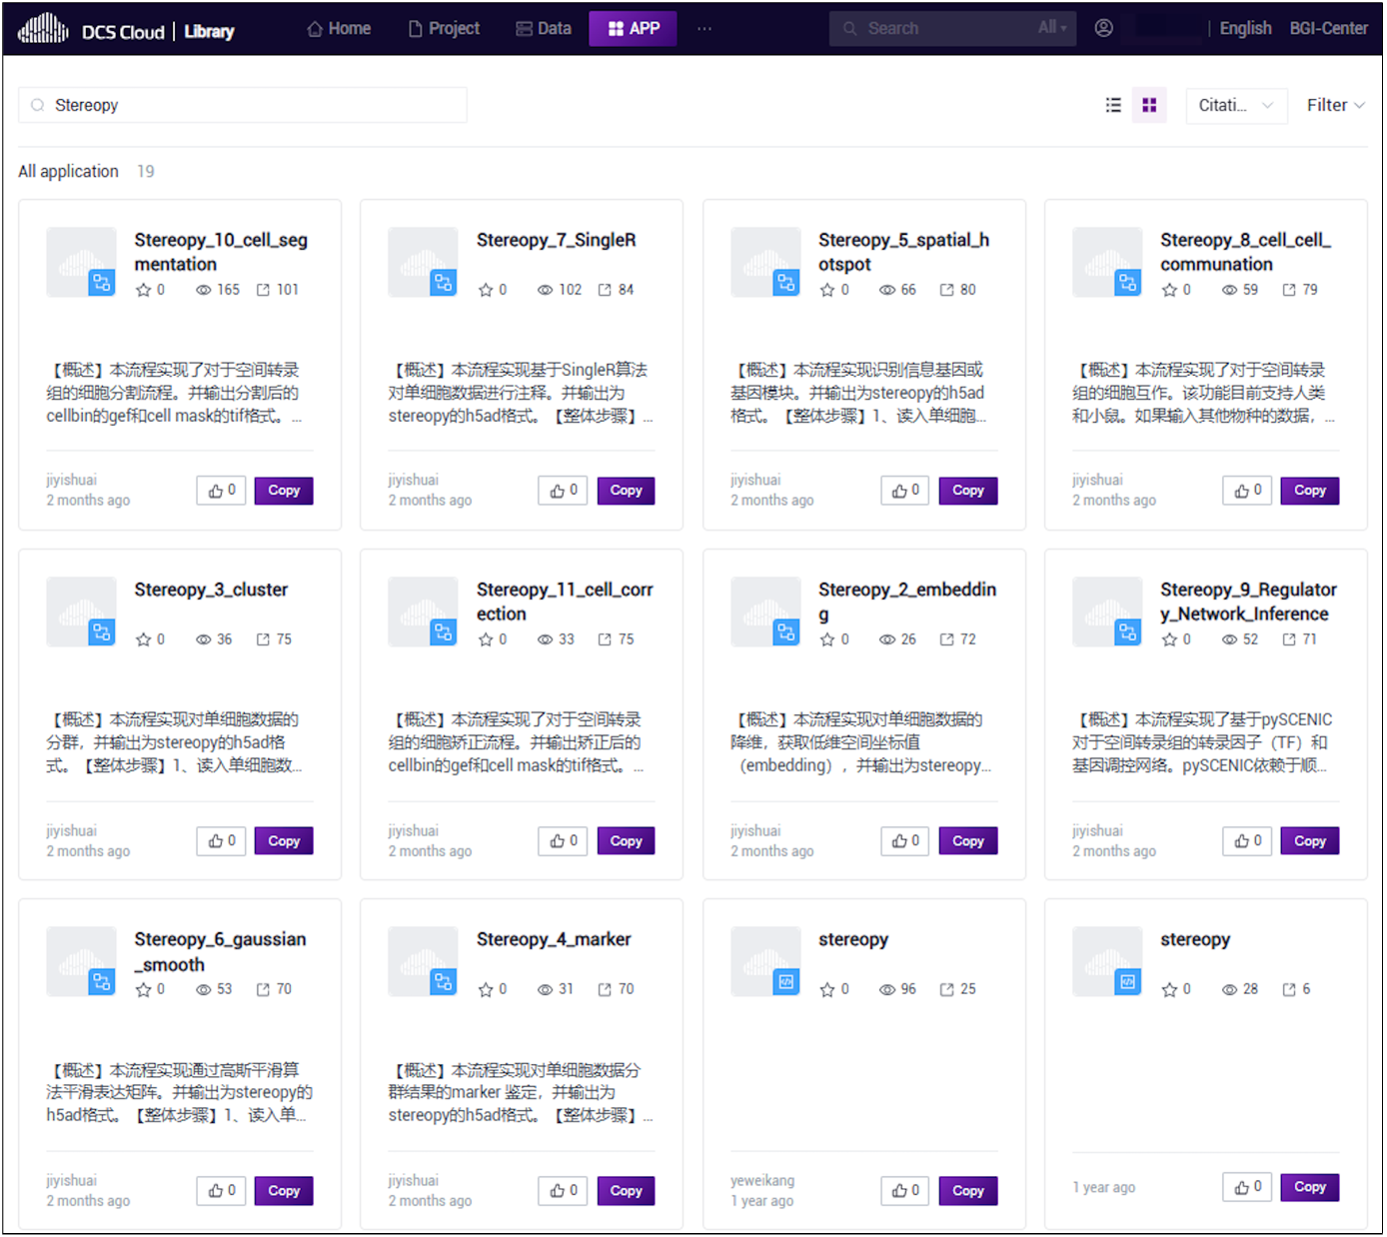Screen dimensions: 1387x1237
Task: Switch to grid view layout icon
Action: pyautogui.click(x=1149, y=105)
